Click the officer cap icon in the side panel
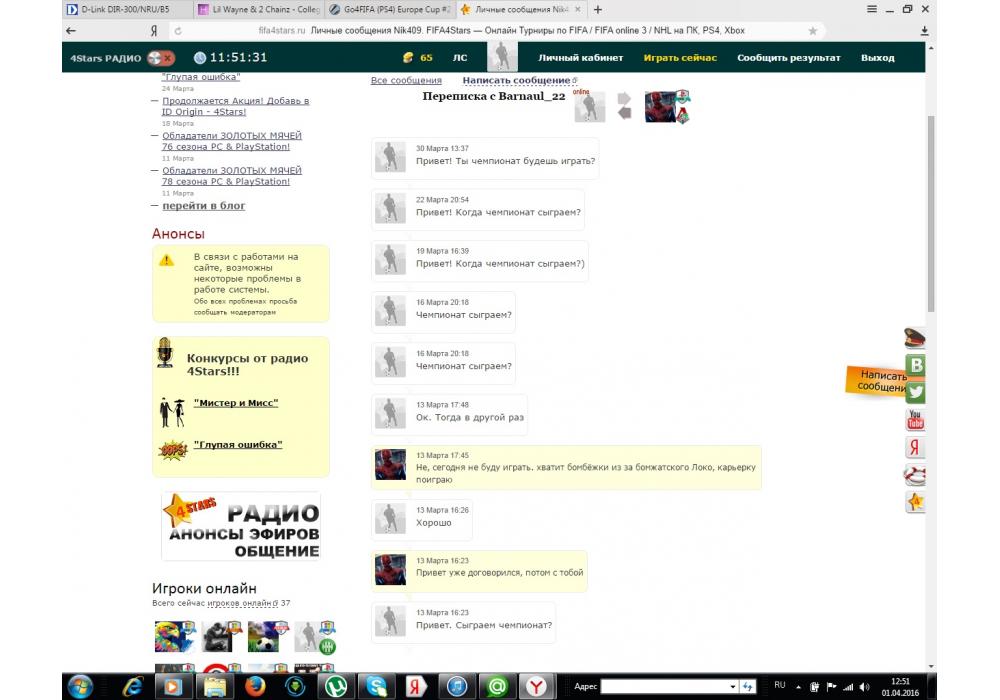The image size is (1000, 700). pos(915,338)
